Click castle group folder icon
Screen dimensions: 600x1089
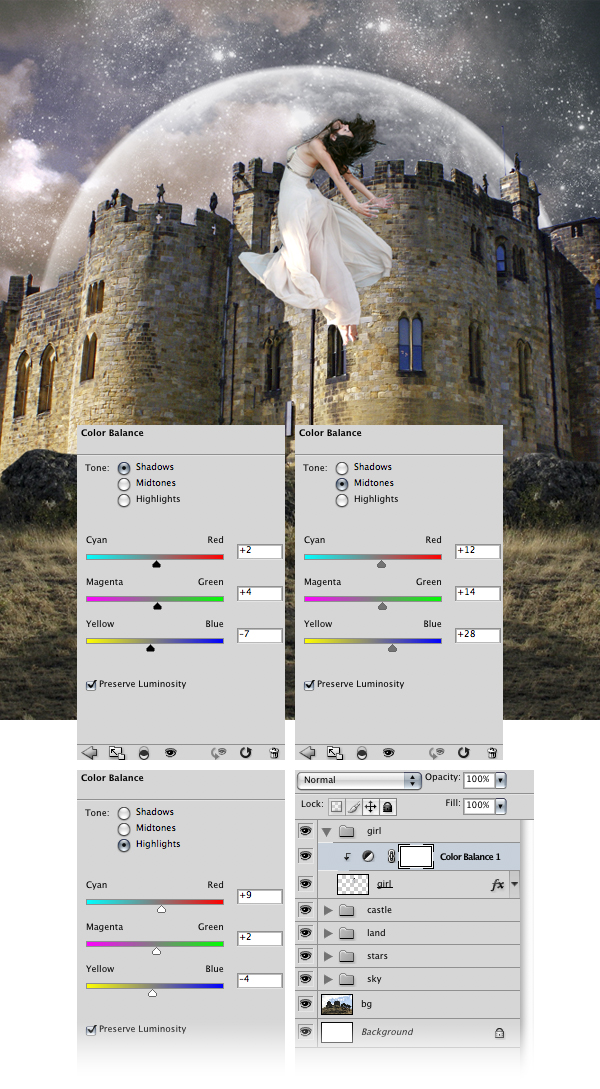point(347,910)
